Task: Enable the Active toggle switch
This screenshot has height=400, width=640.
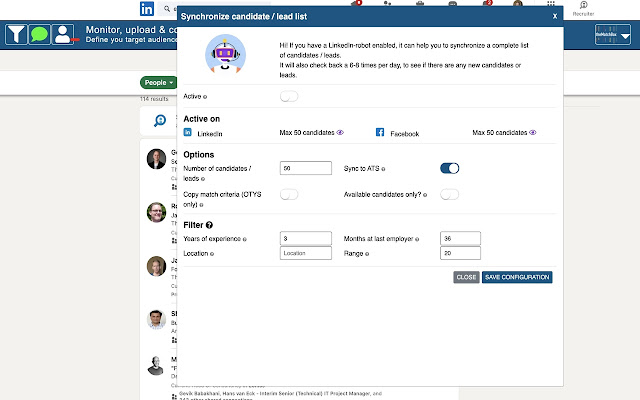Action: pyautogui.click(x=289, y=96)
